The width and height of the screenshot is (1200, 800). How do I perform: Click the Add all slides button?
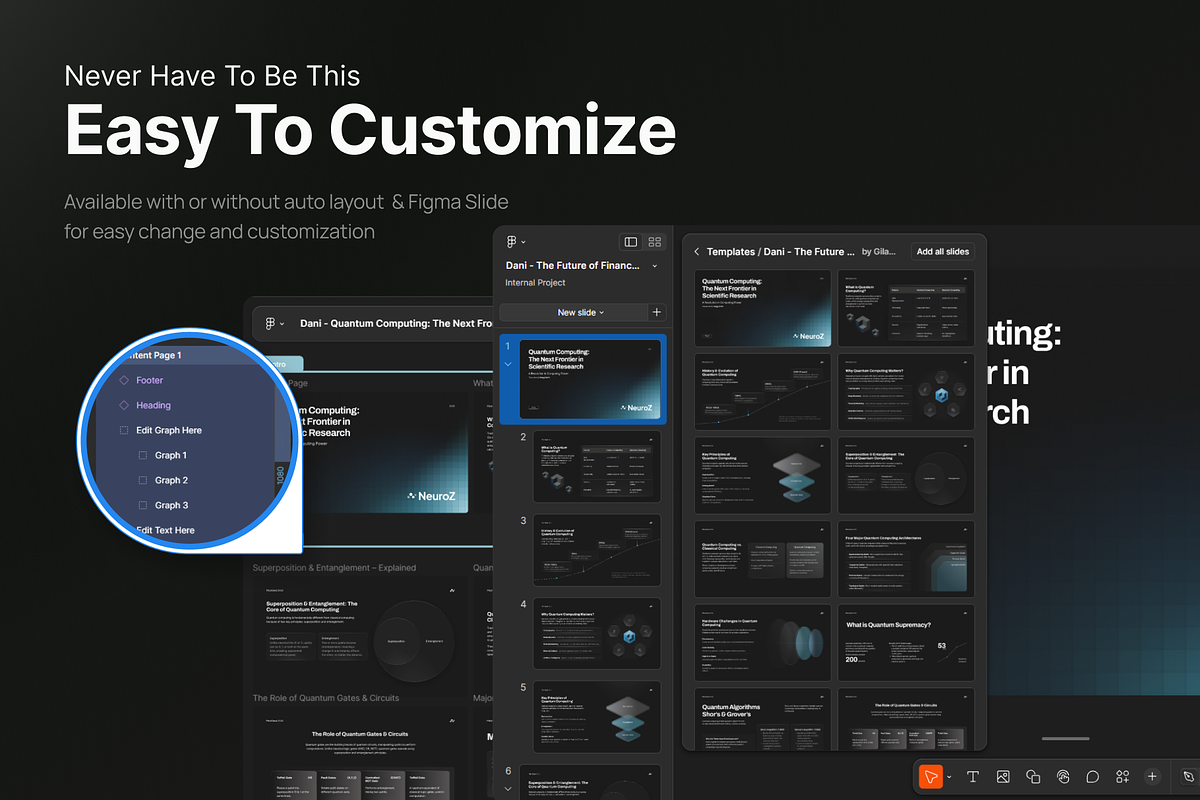943,252
